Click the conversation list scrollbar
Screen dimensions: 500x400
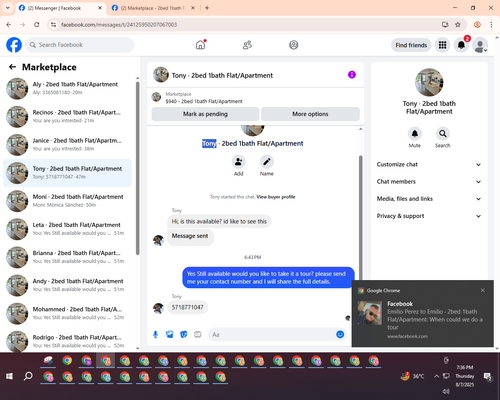[138, 168]
